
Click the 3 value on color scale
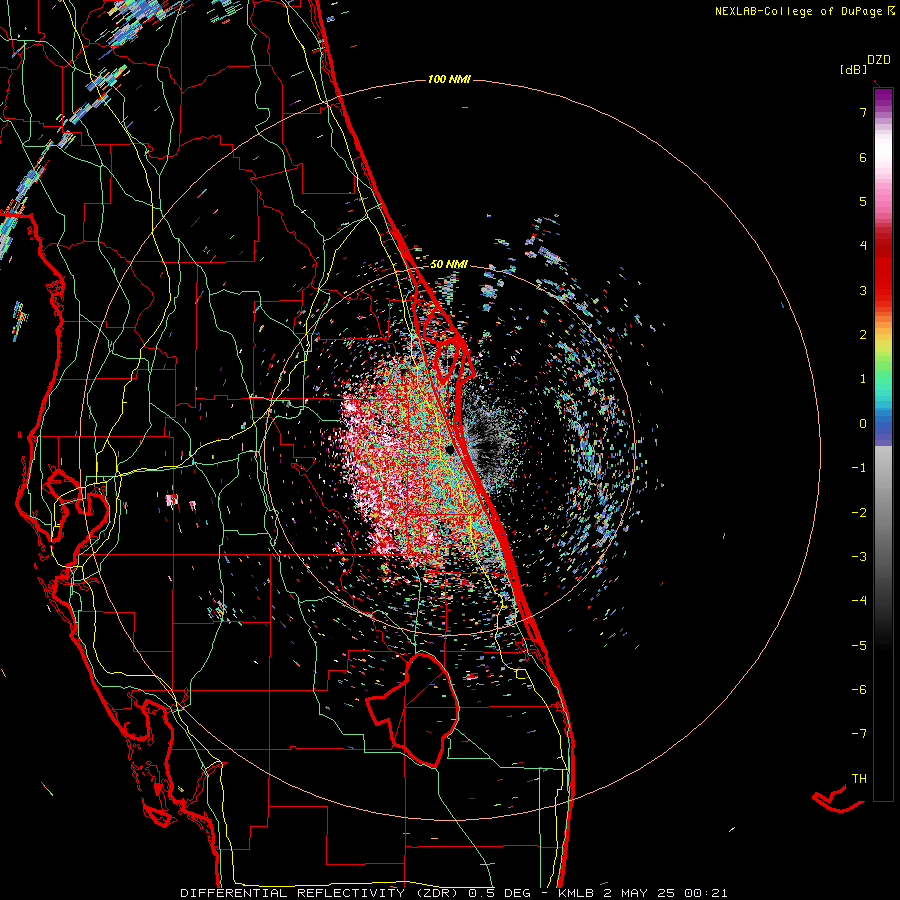tap(863, 290)
